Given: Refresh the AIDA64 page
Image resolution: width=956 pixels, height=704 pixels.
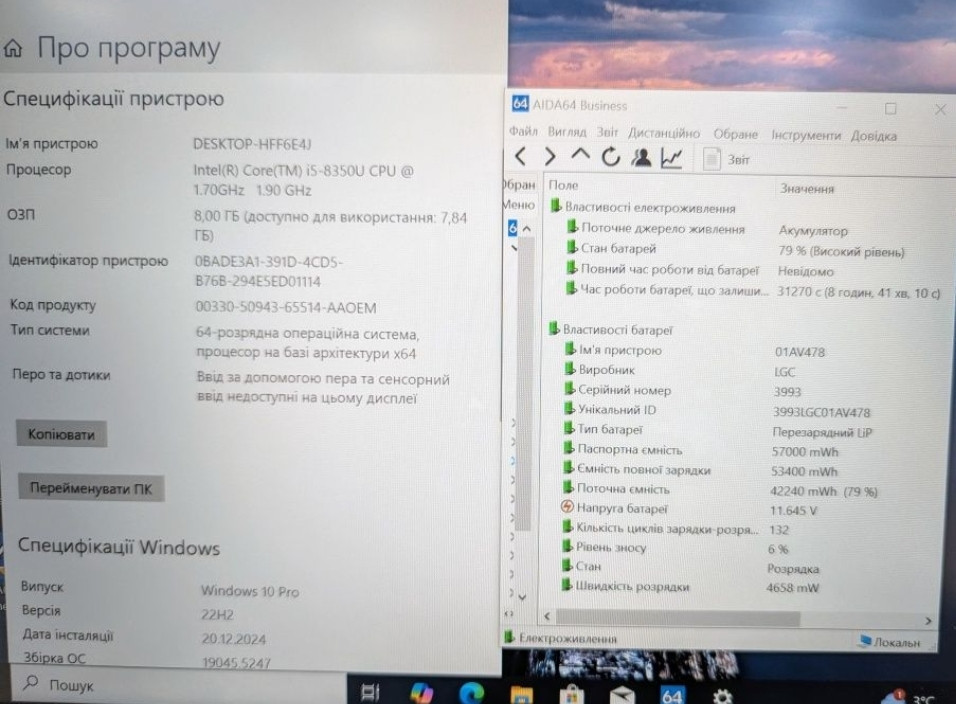Looking at the screenshot, I should pos(609,157).
